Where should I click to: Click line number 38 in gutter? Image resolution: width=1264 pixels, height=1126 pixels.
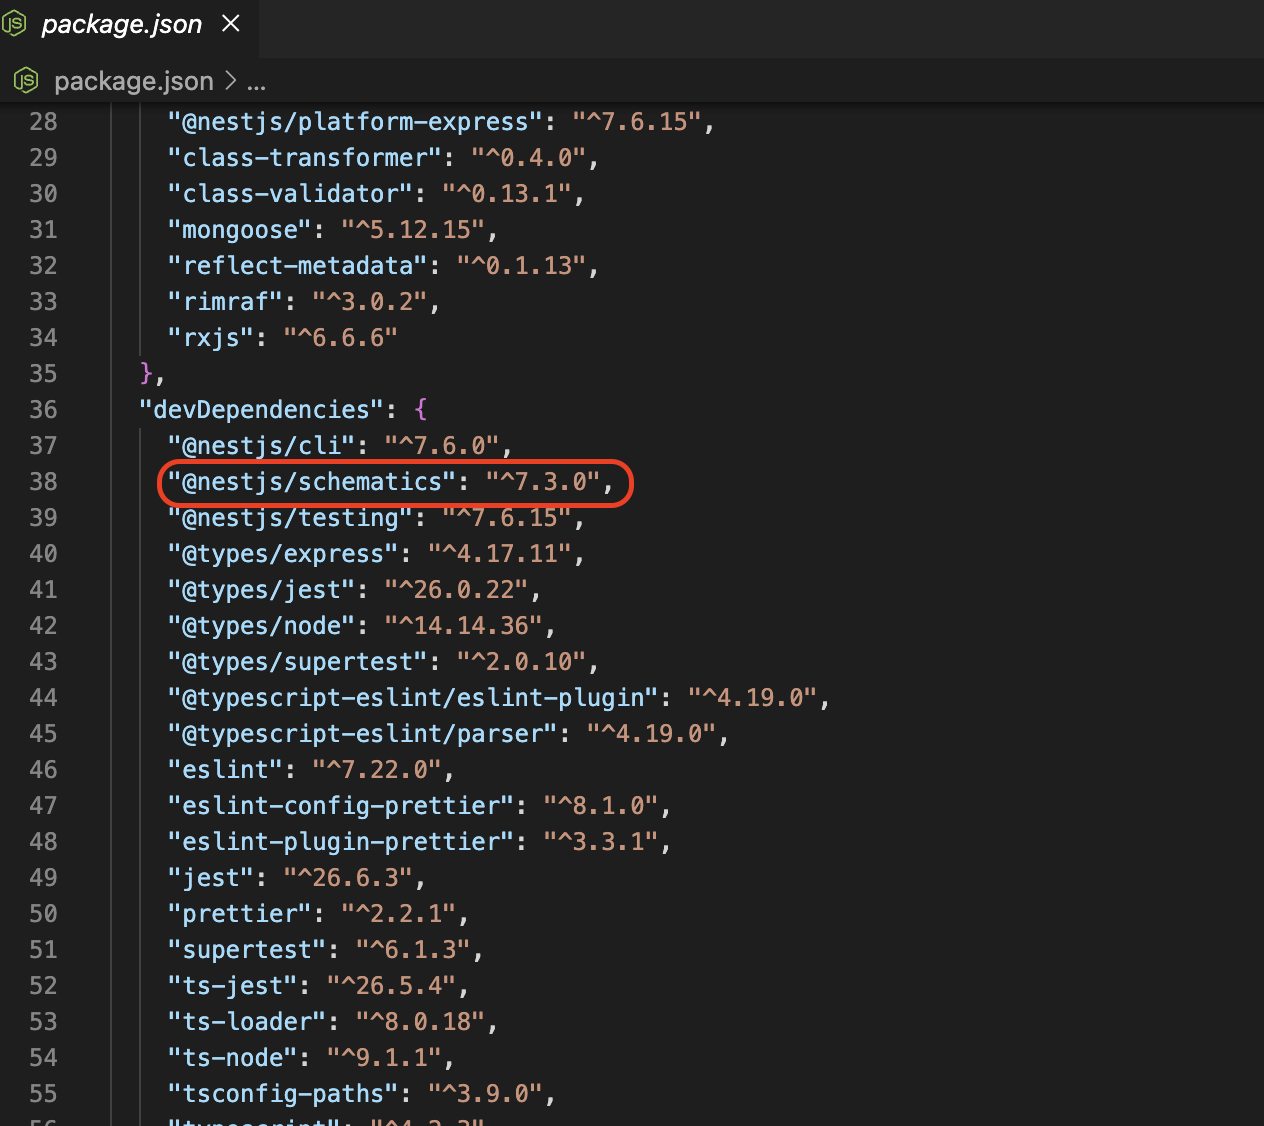point(43,481)
